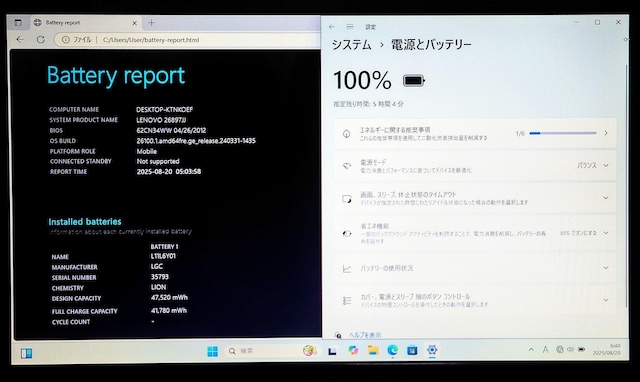The width and height of the screenshot is (640, 382).
Task: Click the LENOVO 26897JJ product name
Action: 161,120
